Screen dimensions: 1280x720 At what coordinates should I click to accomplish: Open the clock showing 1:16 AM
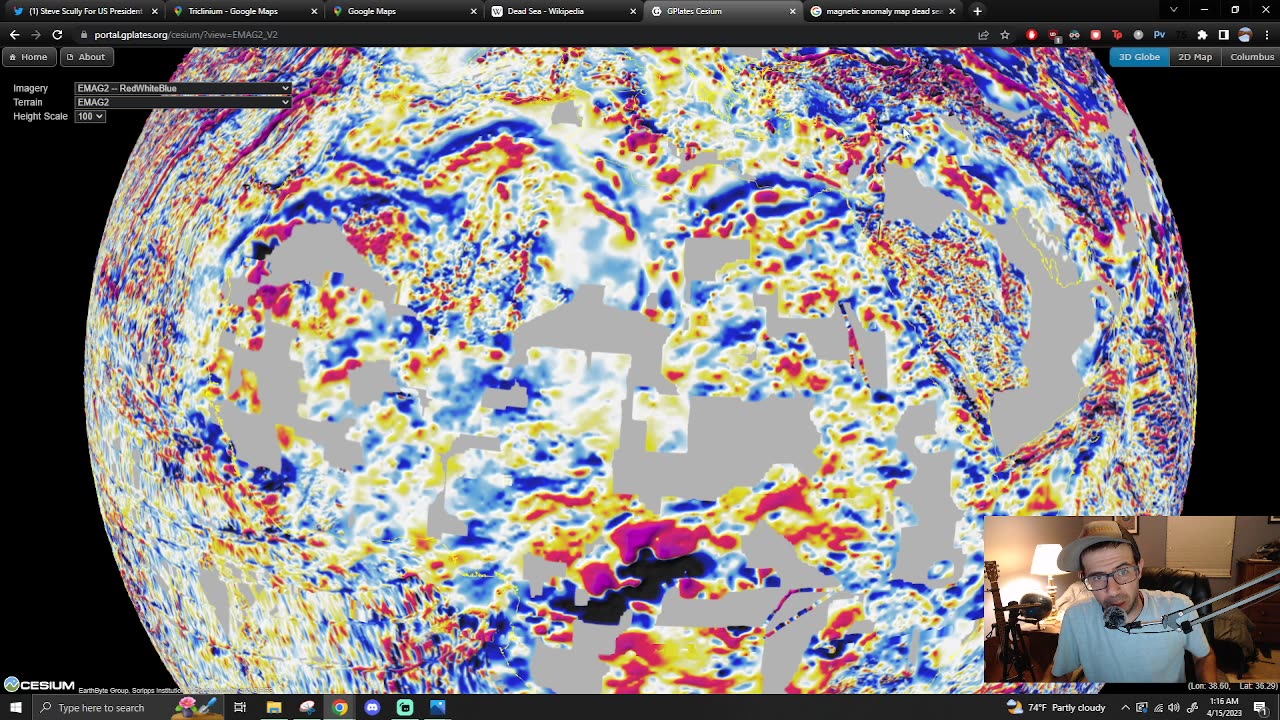point(1223,708)
